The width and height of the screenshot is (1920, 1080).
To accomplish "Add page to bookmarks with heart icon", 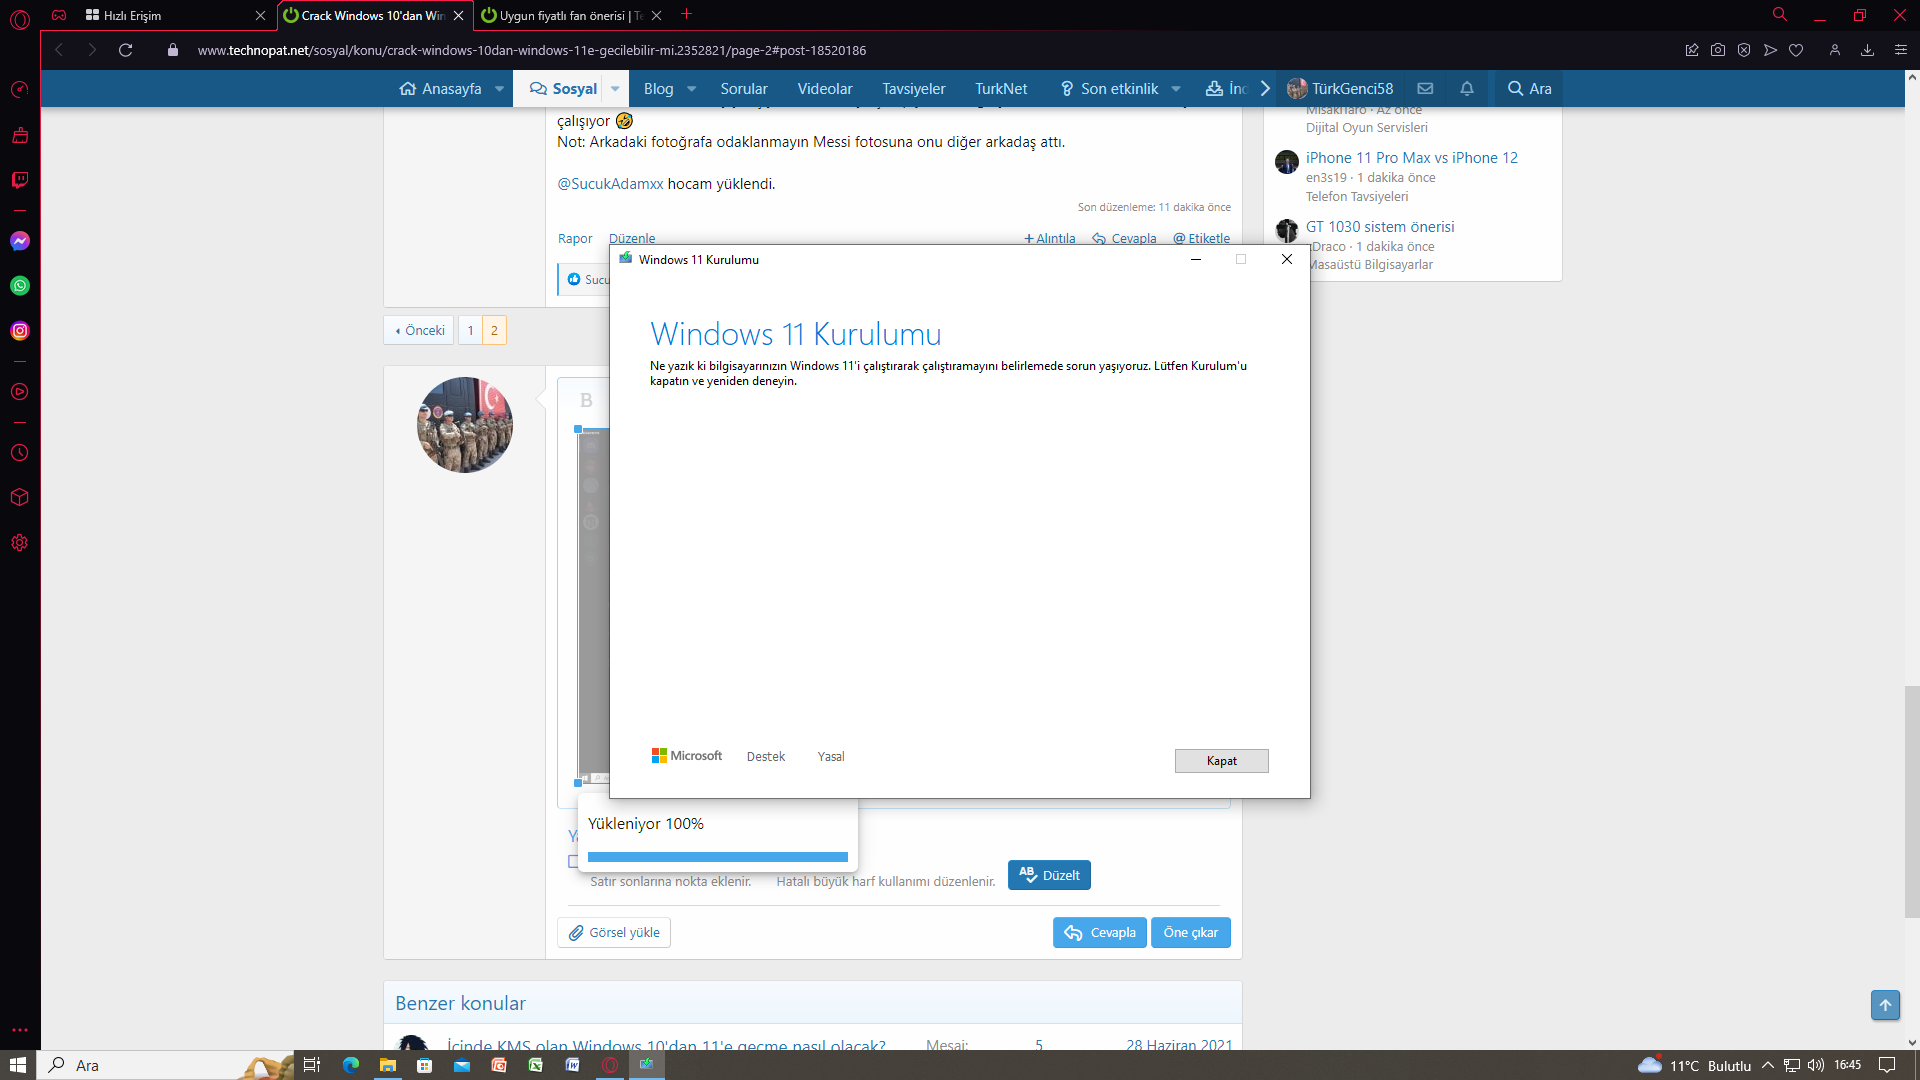I will click(1796, 50).
